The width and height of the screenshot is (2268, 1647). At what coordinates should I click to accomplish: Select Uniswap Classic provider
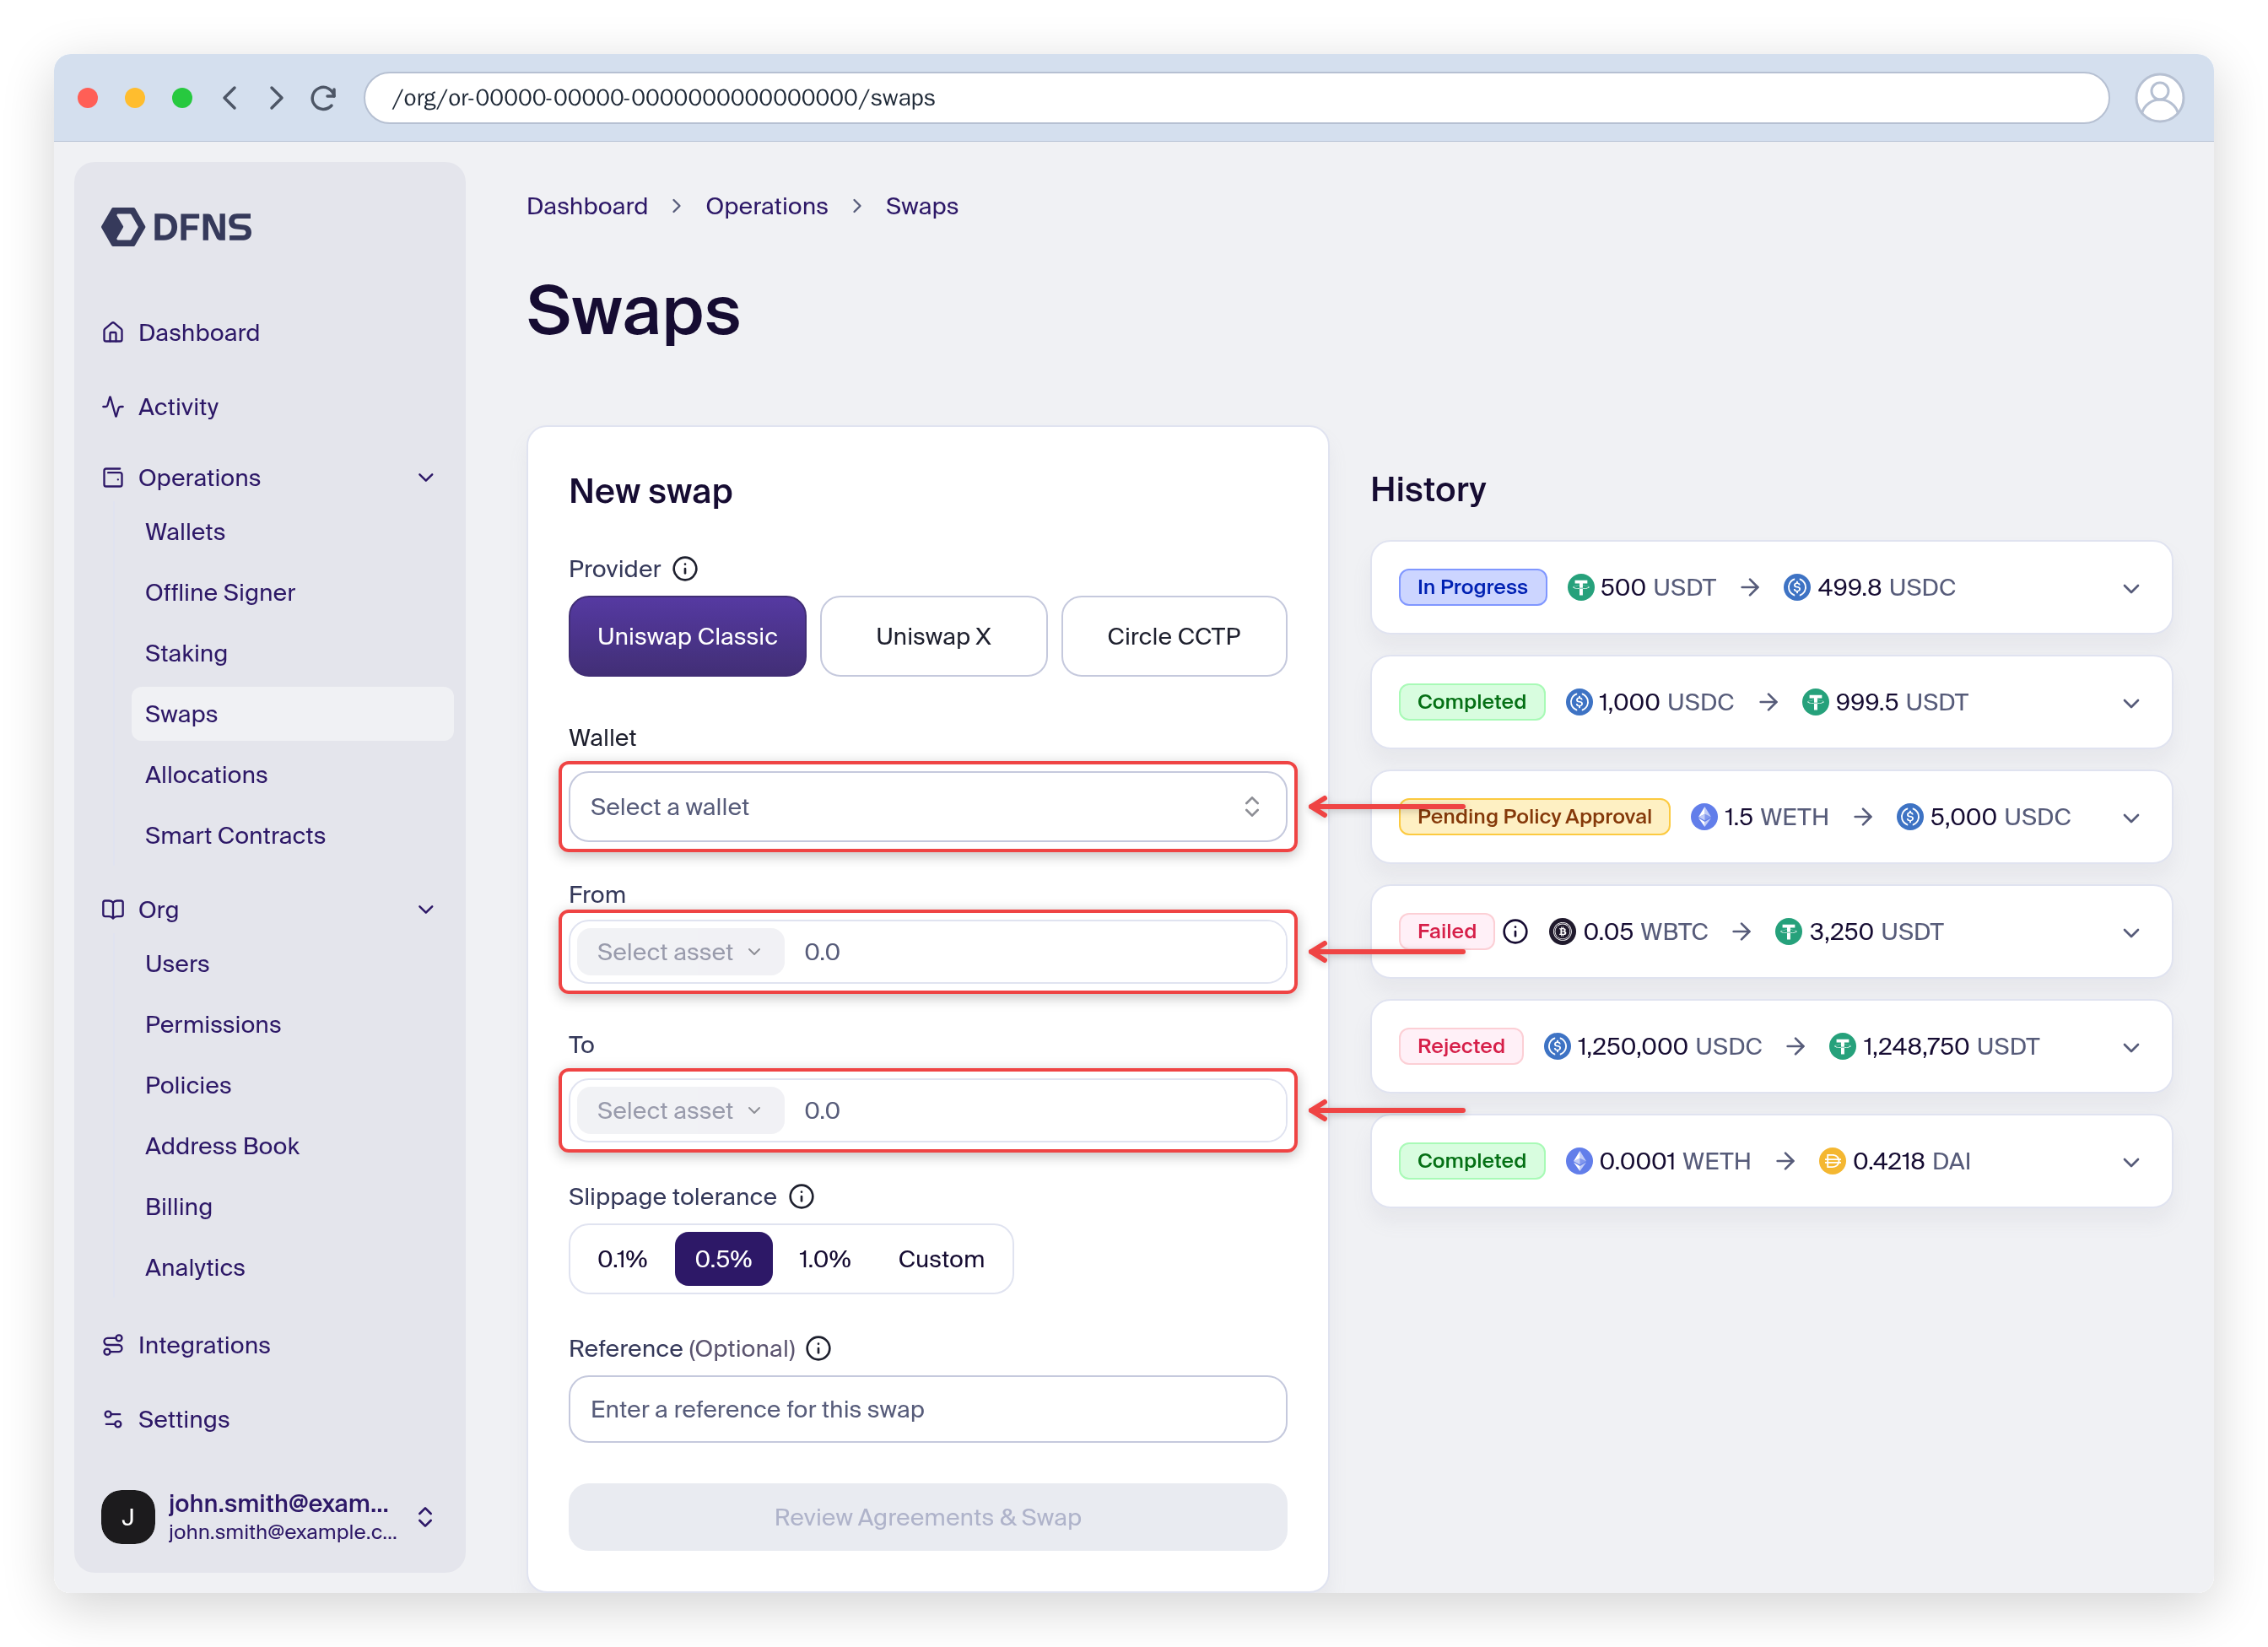point(687,637)
